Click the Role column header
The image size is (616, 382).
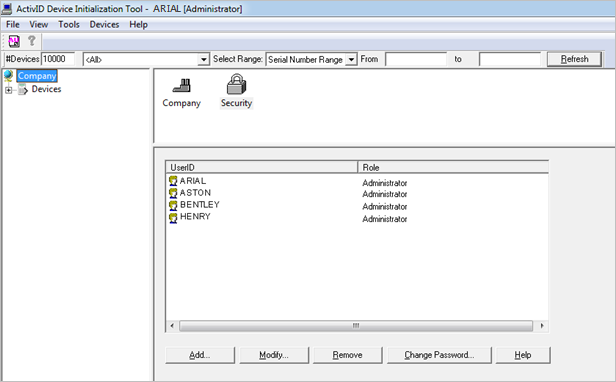(453, 167)
